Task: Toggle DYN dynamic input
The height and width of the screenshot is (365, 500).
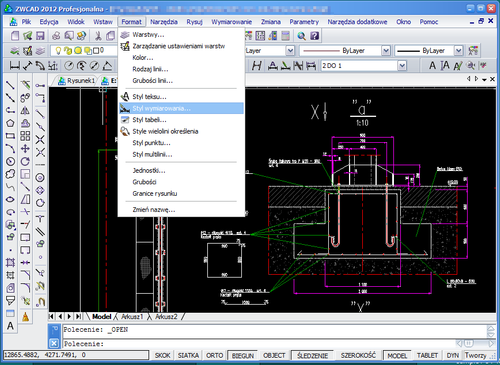Action: (x=453, y=356)
